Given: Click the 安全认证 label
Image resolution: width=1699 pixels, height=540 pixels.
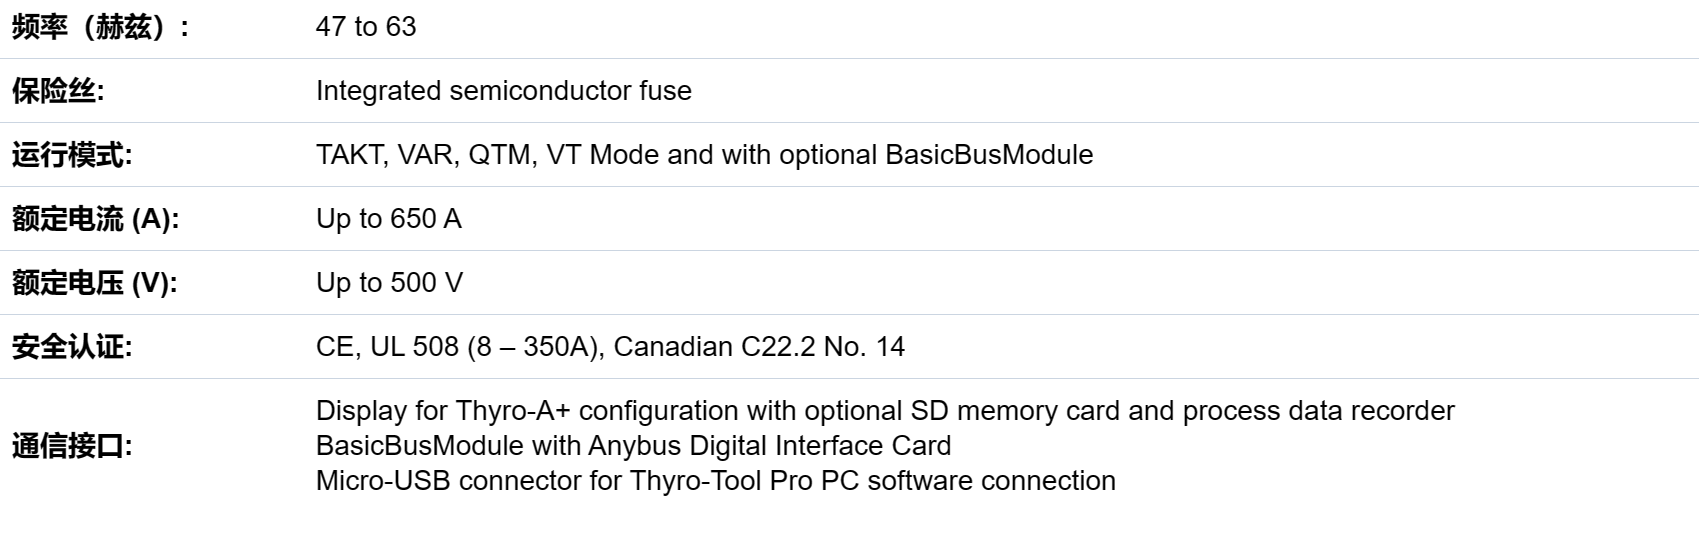Looking at the screenshot, I should click(72, 347).
